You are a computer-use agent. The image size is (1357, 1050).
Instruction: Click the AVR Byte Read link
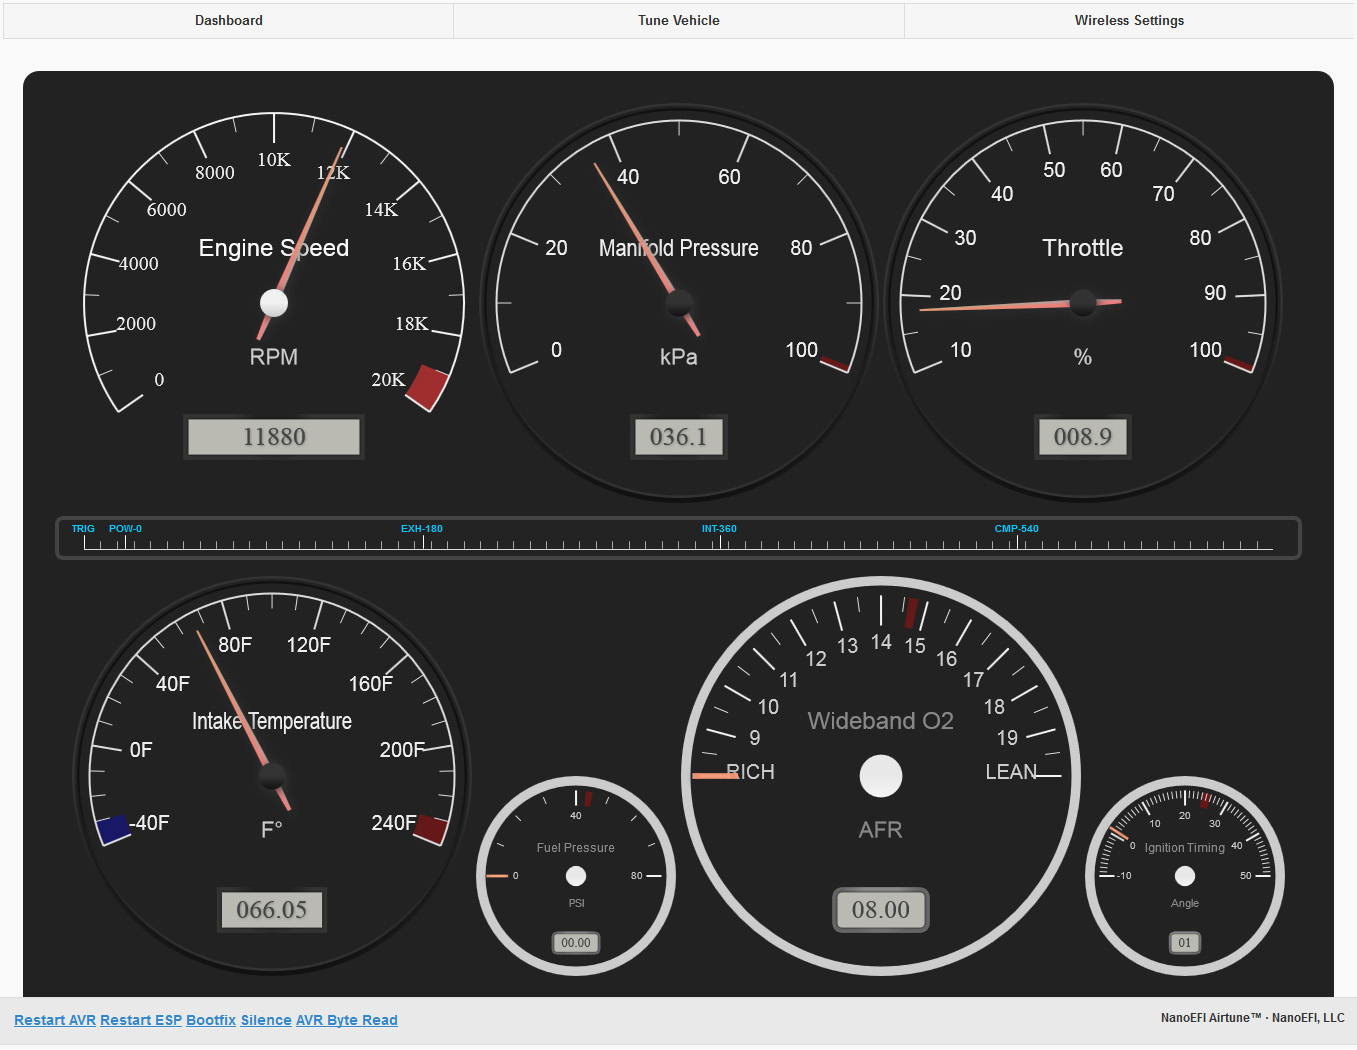[347, 1020]
